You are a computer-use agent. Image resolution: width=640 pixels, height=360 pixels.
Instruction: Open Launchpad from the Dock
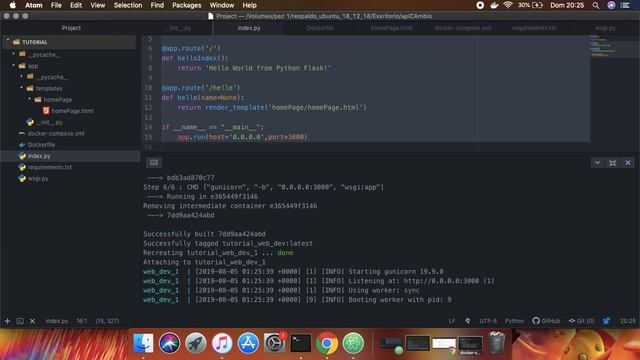[196, 343]
